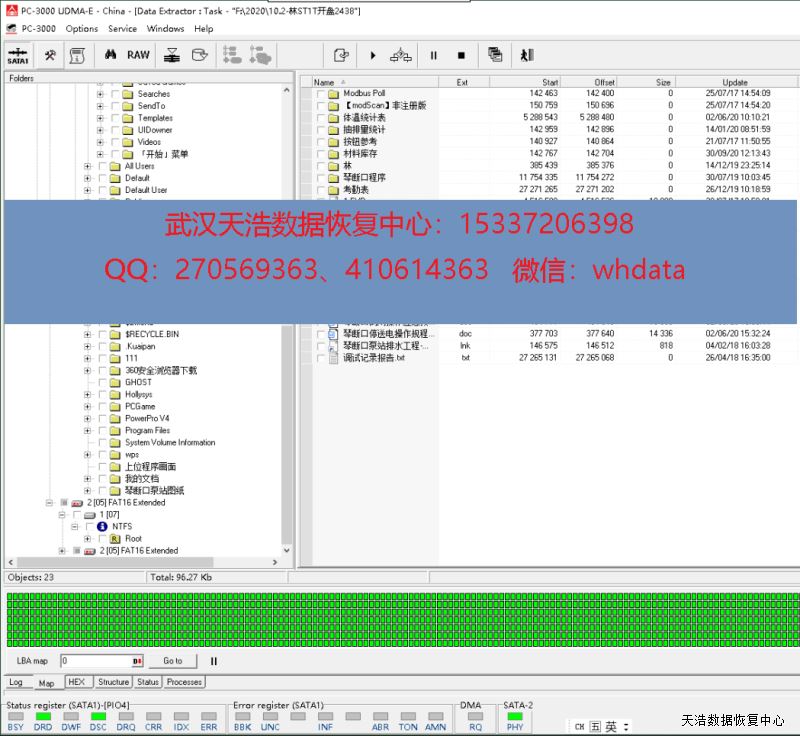Switch to the HEX tab
This screenshot has width=800, height=736.
[77, 682]
